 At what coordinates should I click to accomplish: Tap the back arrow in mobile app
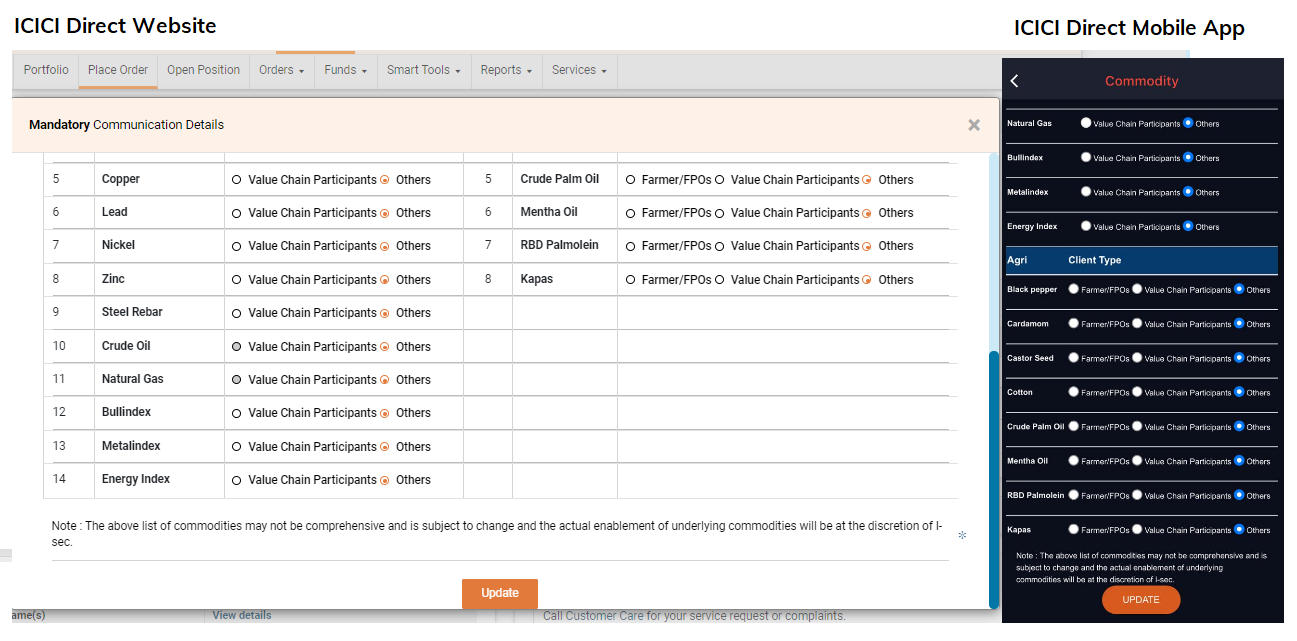point(1015,81)
